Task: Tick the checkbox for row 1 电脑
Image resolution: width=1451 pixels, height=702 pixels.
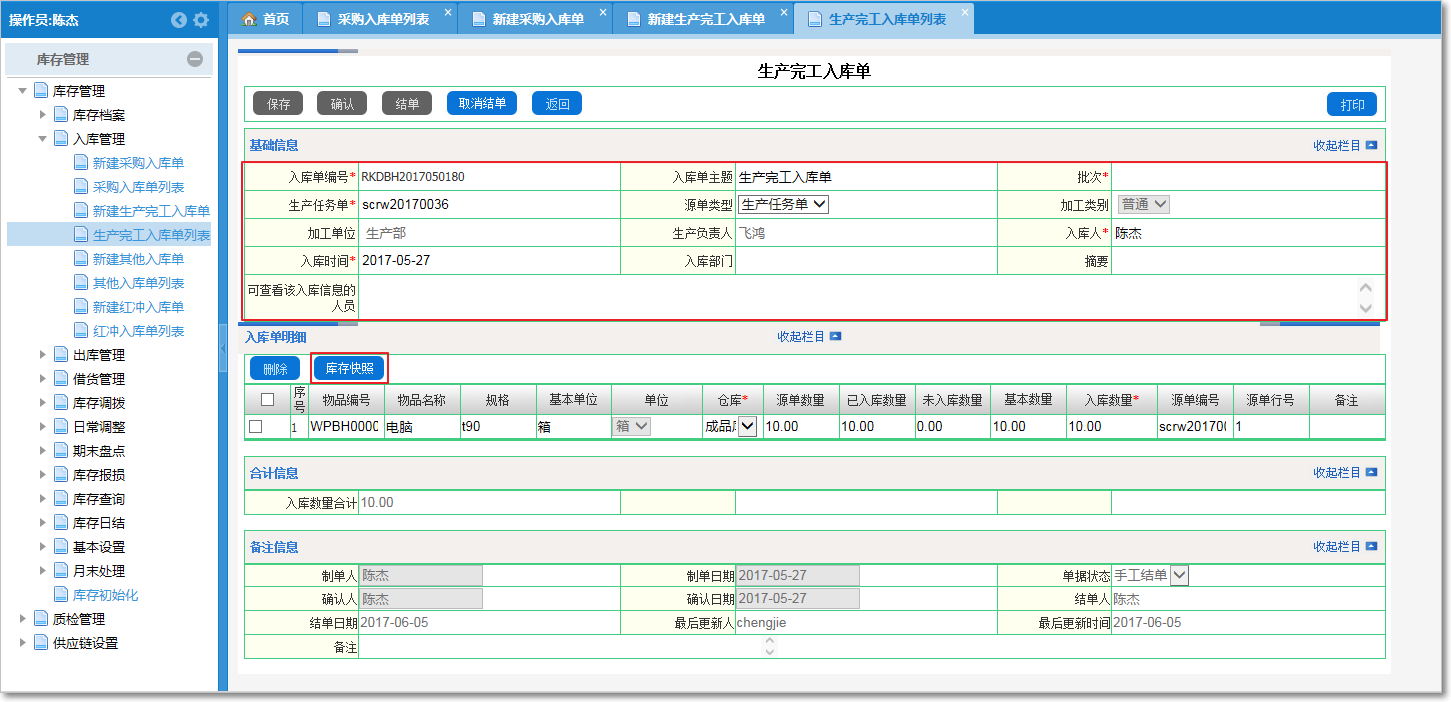Action: point(256,427)
